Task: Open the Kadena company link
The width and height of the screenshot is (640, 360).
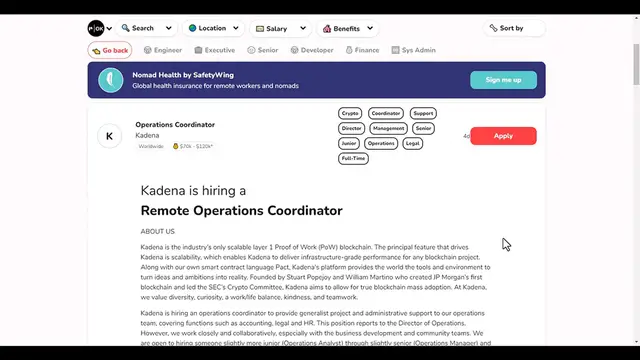Action: click(147, 136)
